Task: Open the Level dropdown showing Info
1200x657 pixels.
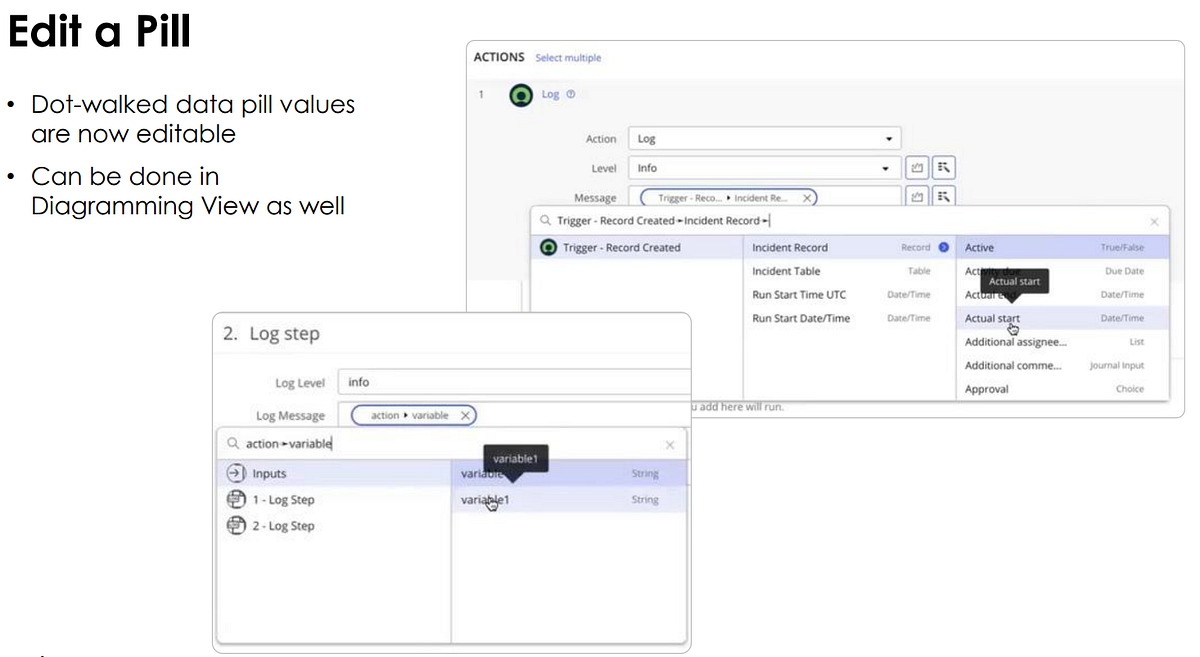Action: (x=762, y=167)
